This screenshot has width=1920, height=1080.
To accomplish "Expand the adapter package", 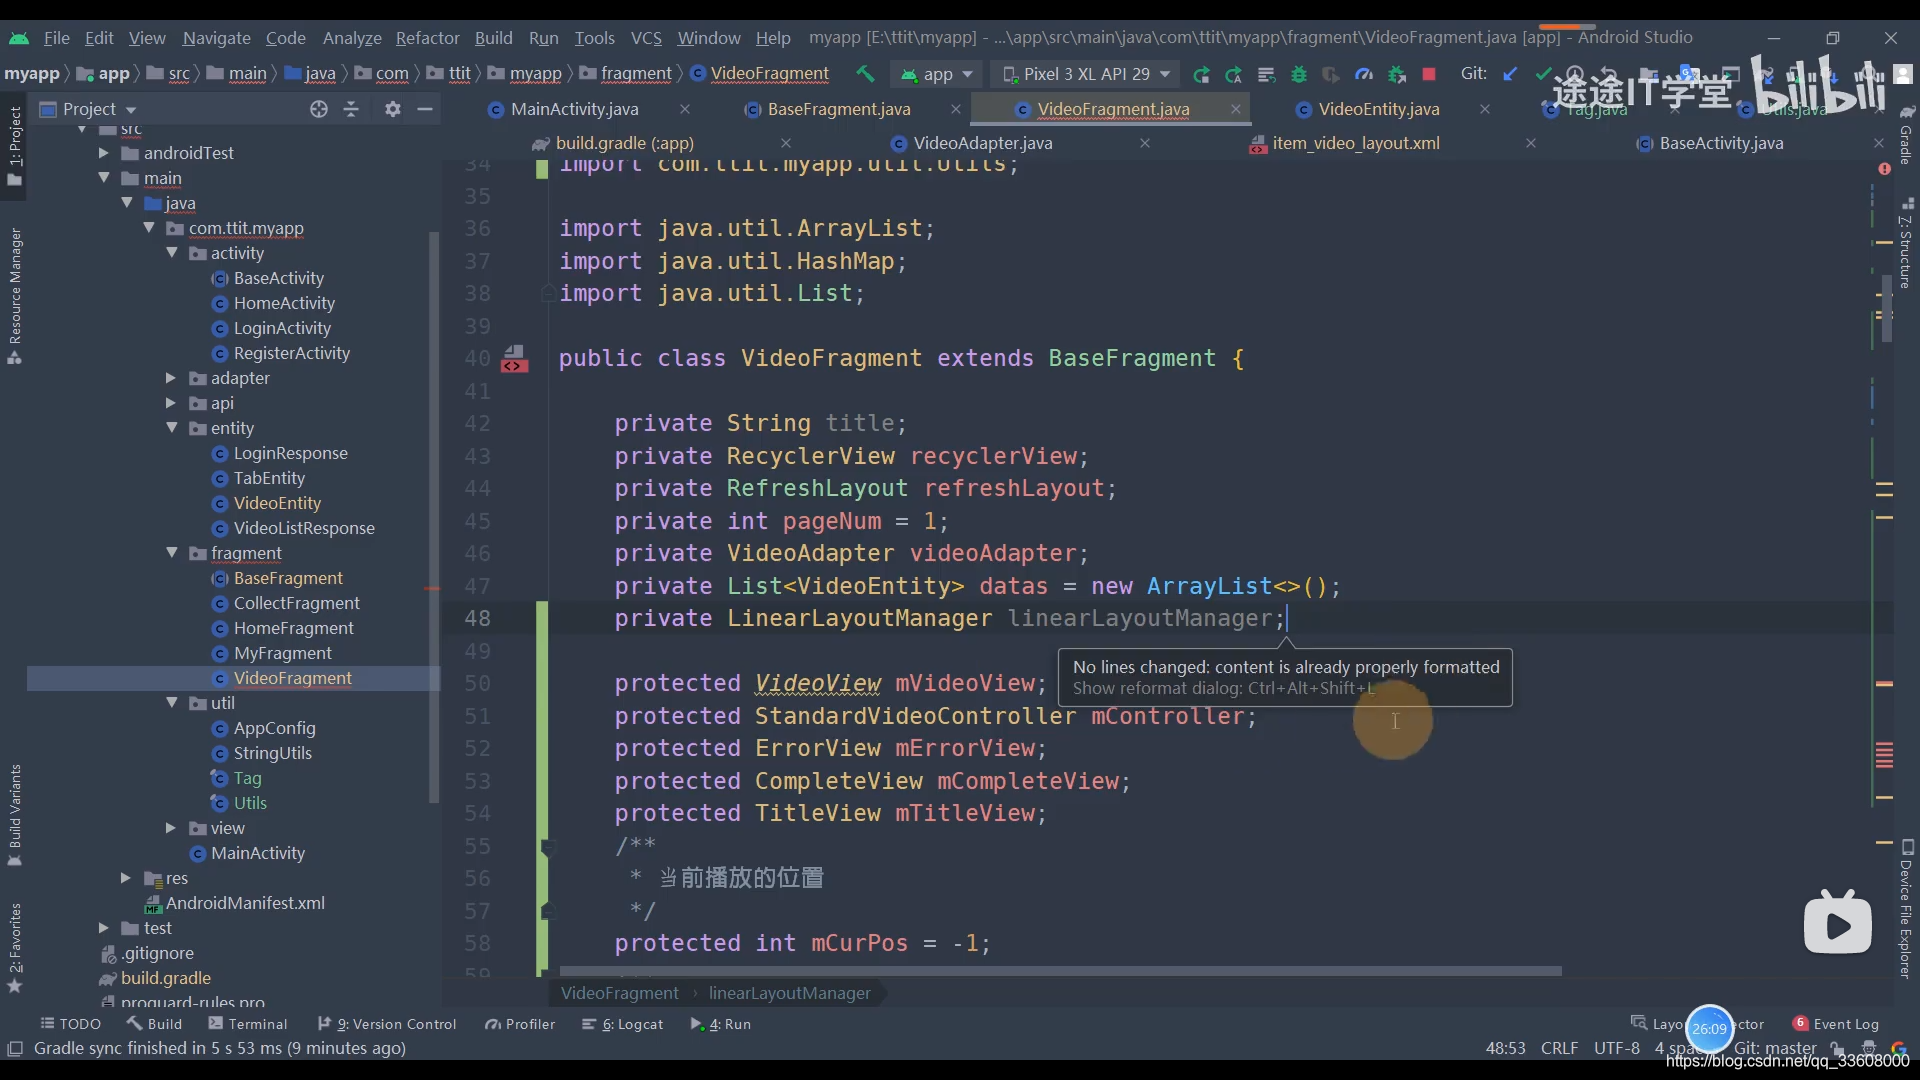I will (171, 378).
